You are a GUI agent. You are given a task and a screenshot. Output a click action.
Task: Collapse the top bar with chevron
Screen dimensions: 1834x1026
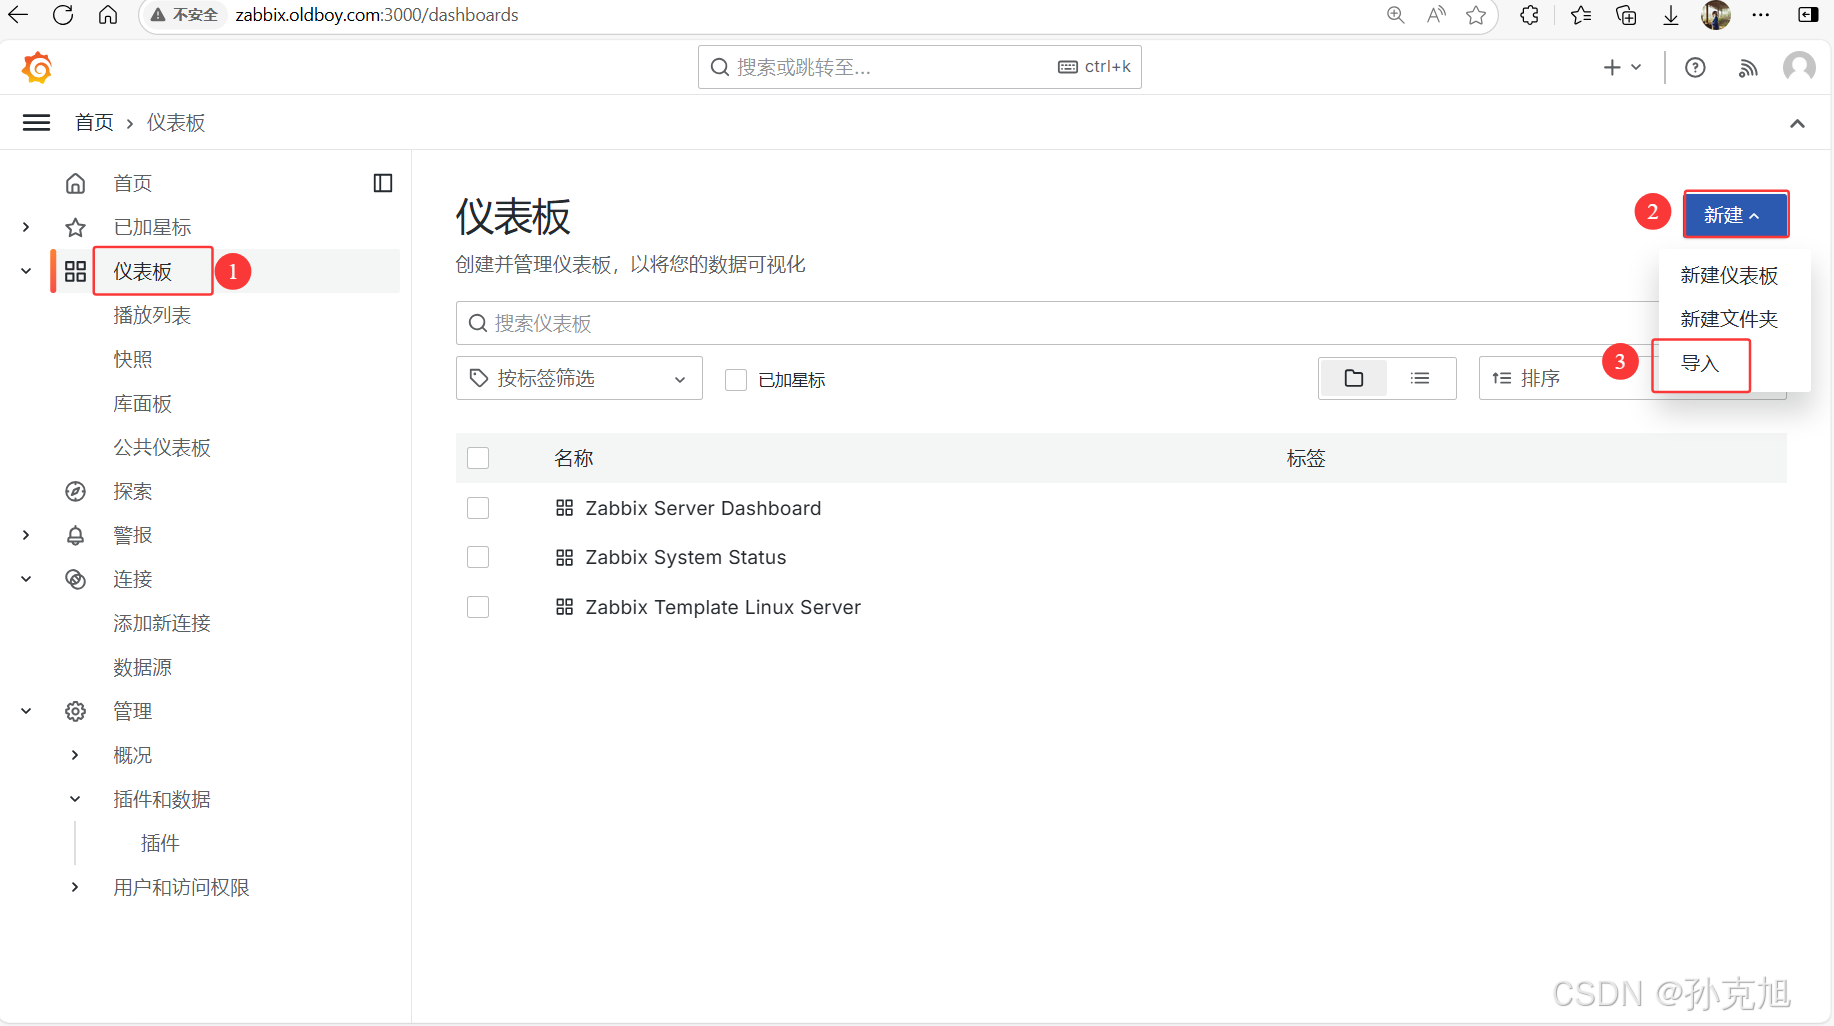(1797, 124)
